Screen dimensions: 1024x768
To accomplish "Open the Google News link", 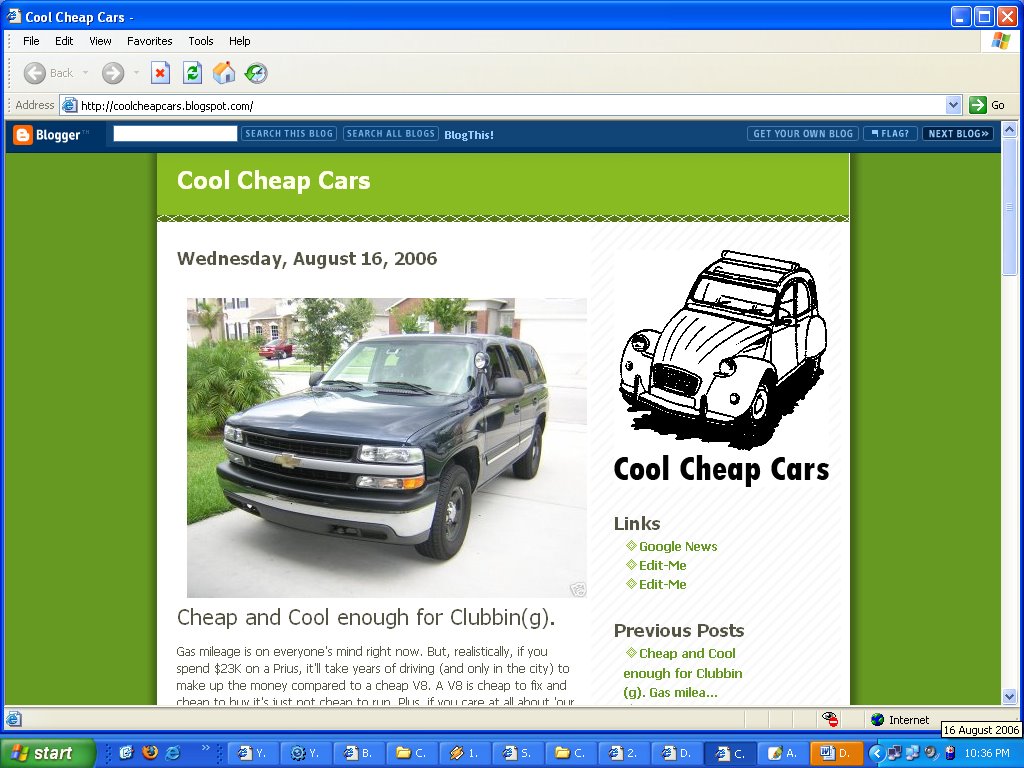I will [678, 547].
